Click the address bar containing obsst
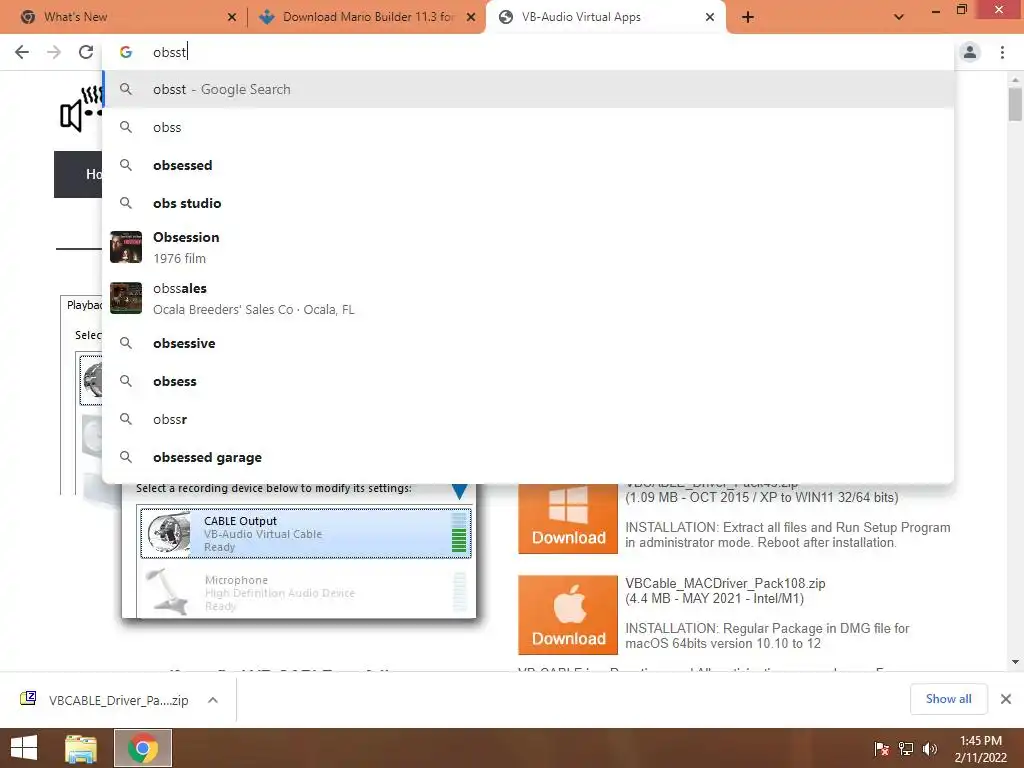The height and width of the screenshot is (768, 1024). pos(528,52)
